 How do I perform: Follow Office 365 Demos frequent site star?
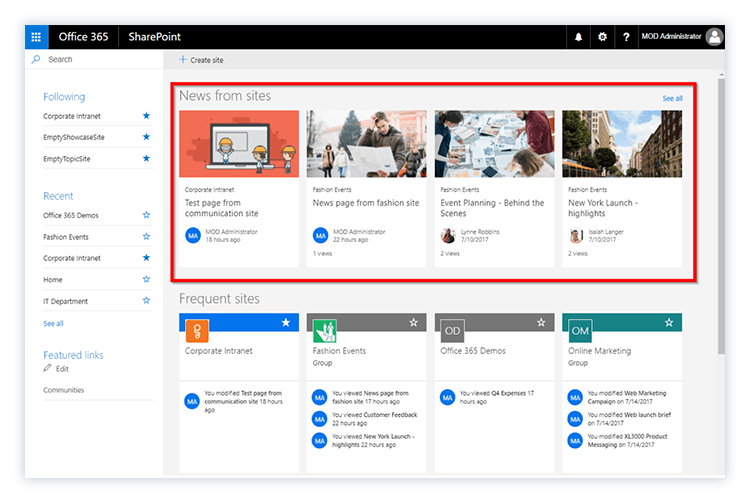(541, 323)
